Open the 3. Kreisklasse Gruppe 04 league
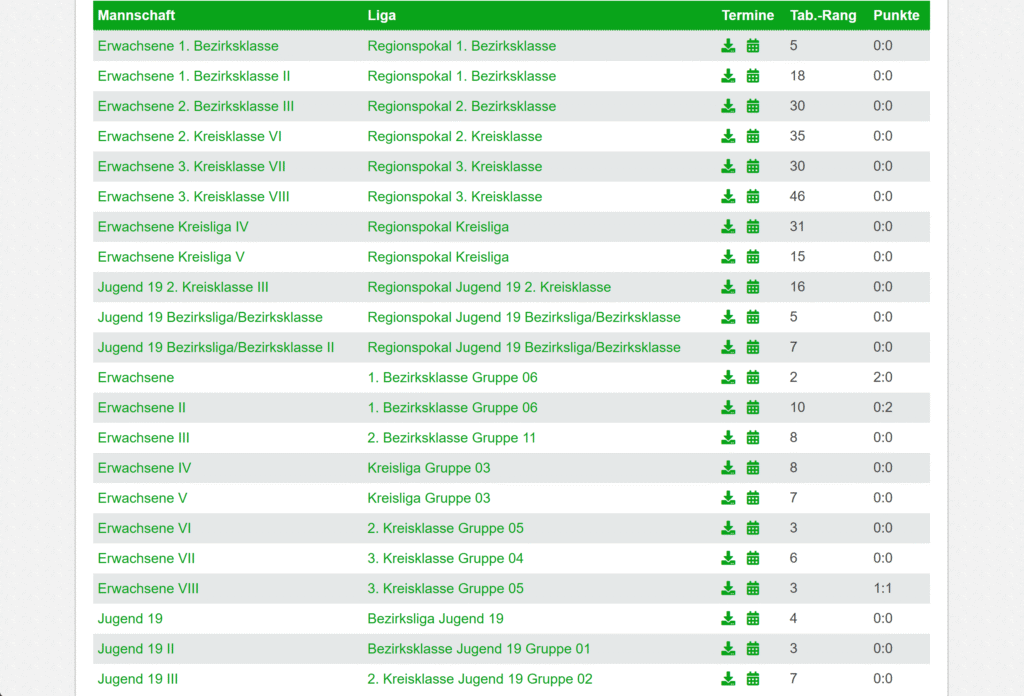1024x696 pixels. 445,558
